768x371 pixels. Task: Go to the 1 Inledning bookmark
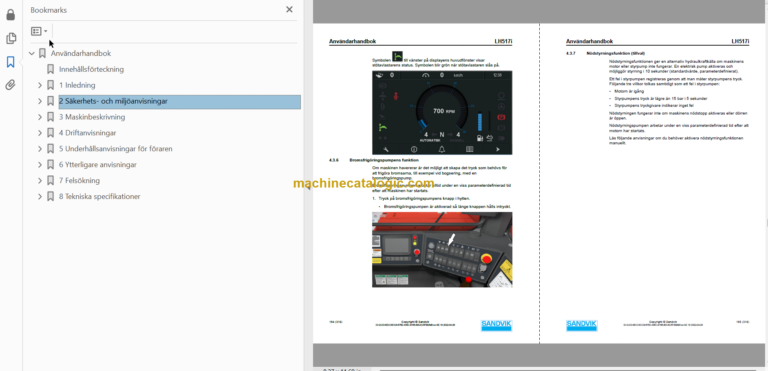pyautogui.click(x=77, y=85)
